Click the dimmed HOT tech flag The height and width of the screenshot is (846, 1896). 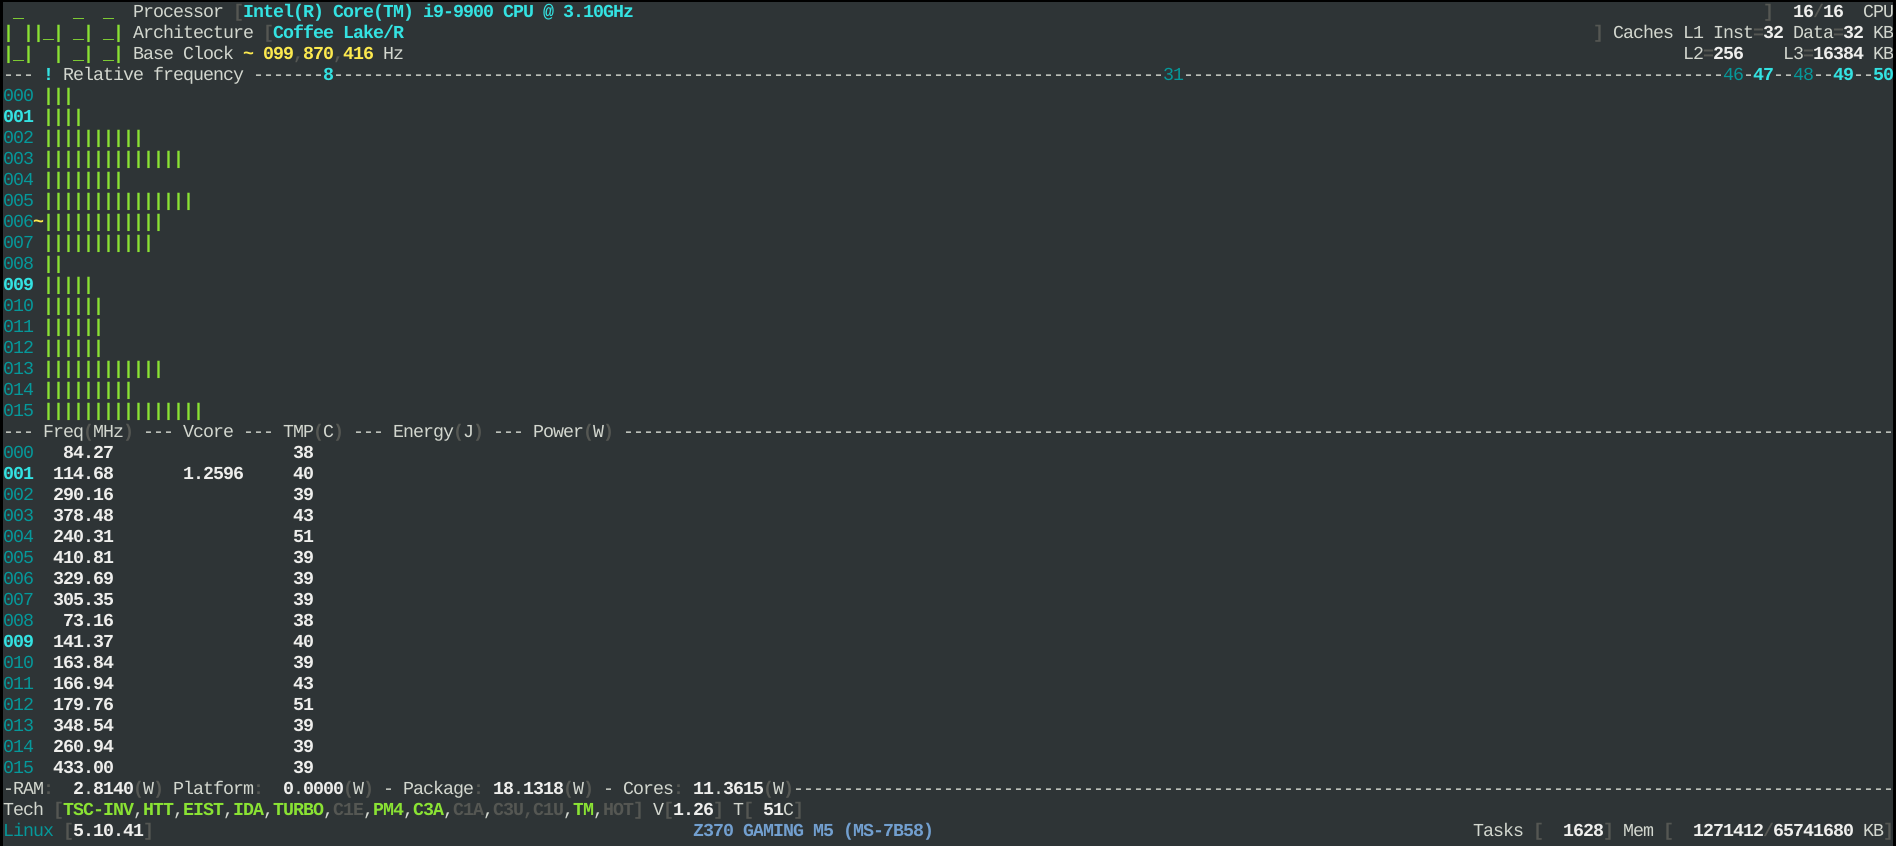618,810
